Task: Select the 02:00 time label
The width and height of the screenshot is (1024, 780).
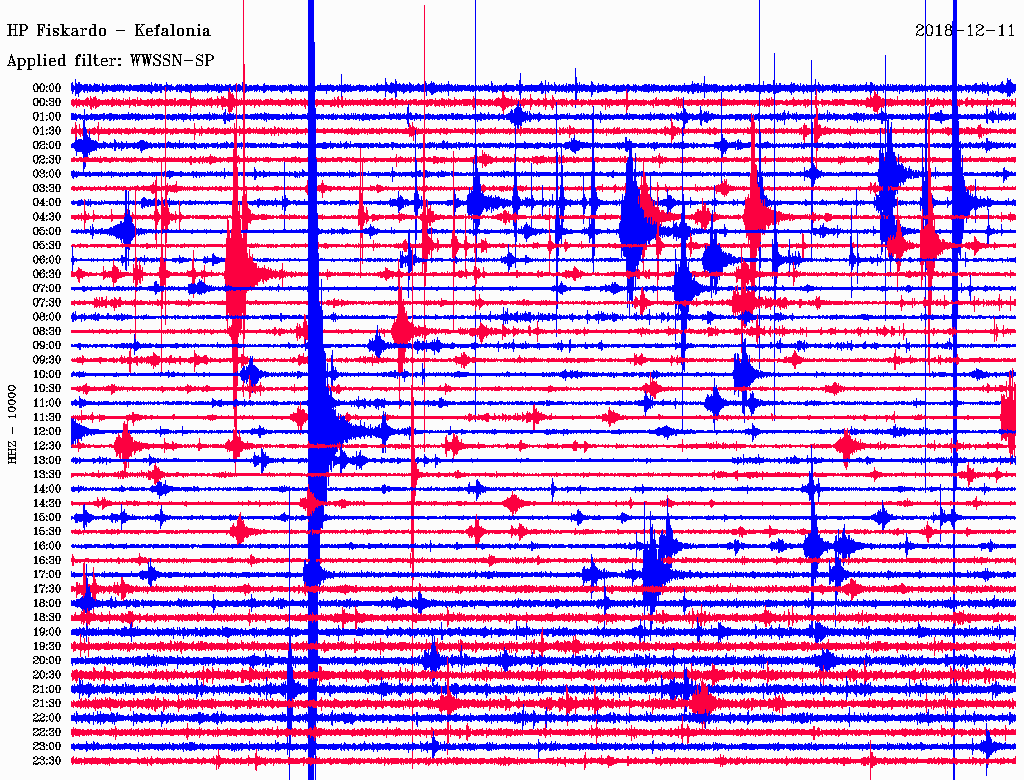Action: tap(47, 145)
